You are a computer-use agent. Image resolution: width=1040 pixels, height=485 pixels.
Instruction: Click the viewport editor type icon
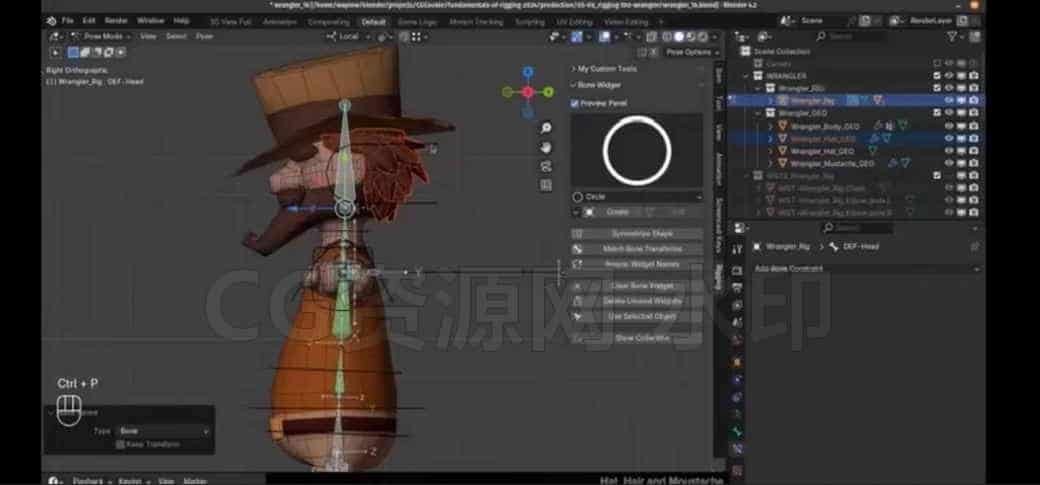point(57,36)
